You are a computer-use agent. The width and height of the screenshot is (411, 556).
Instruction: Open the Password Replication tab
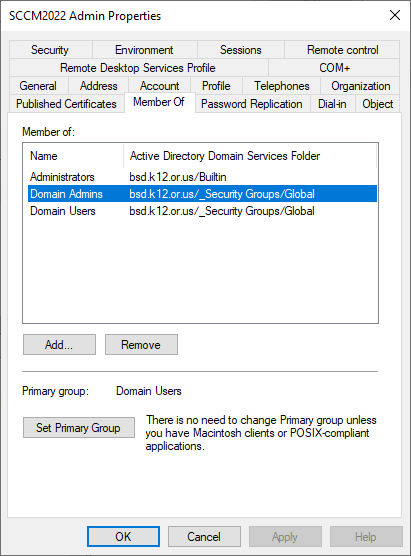(251, 104)
